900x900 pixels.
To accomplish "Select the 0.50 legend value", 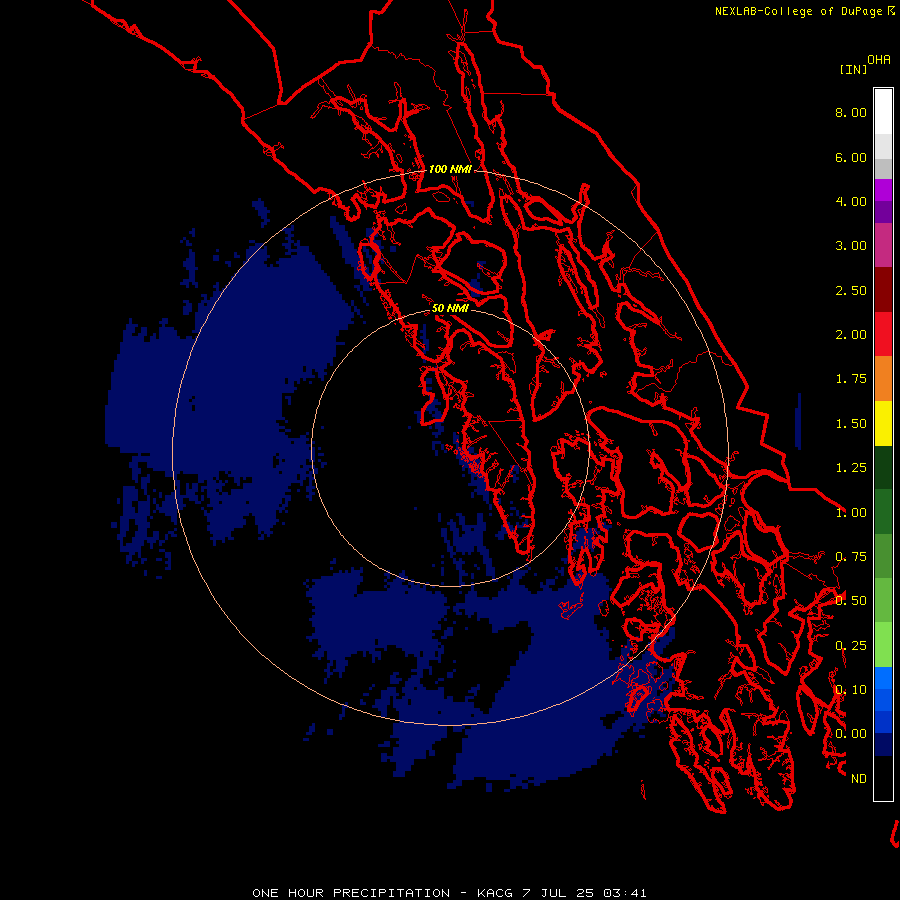I will (x=851, y=601).
